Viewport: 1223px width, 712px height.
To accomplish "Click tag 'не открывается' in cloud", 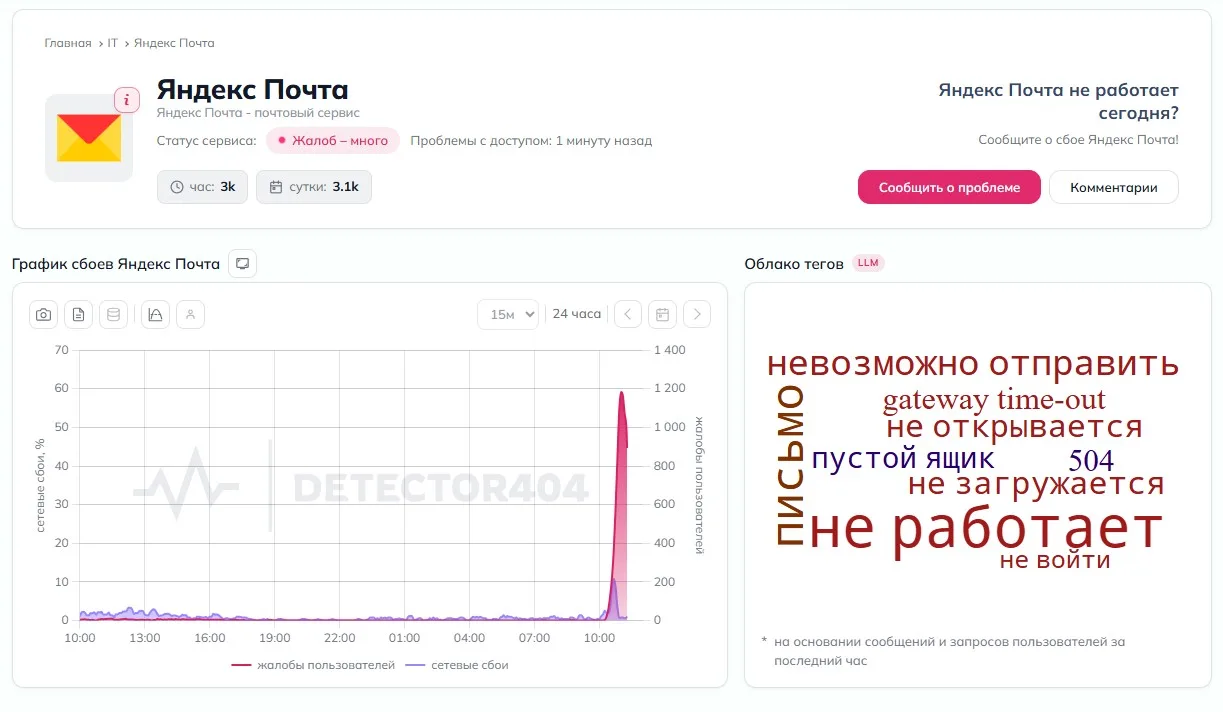I will (x=1014, y=428).
